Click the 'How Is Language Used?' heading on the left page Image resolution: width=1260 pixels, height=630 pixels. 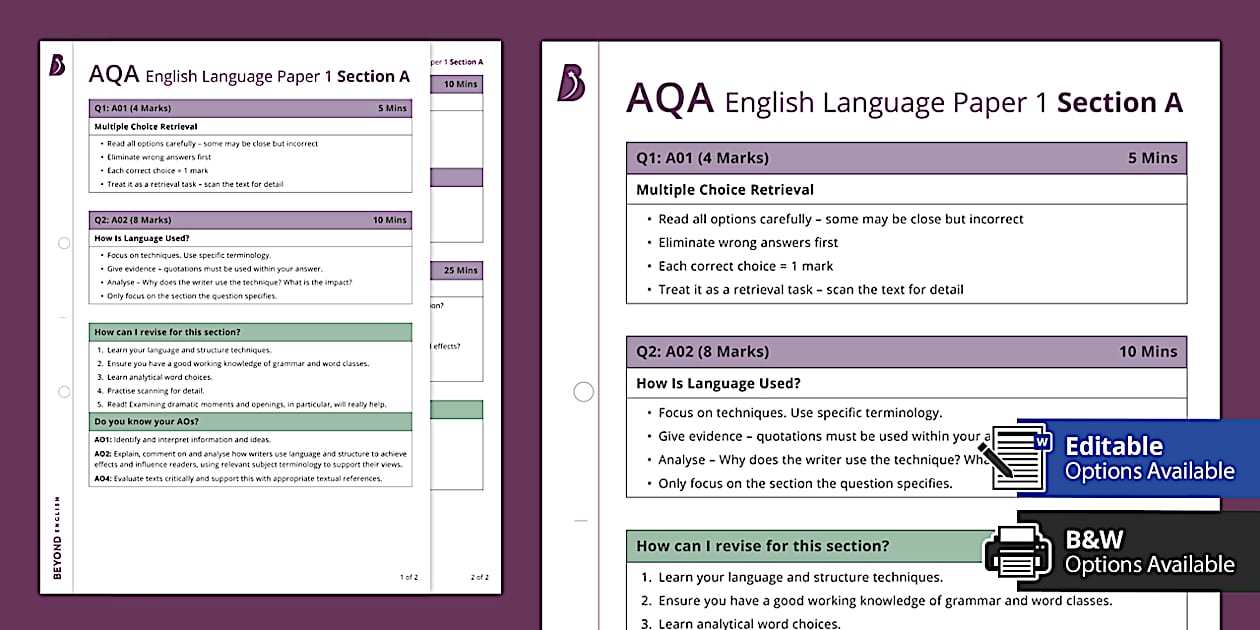click(x=141, y=238)
